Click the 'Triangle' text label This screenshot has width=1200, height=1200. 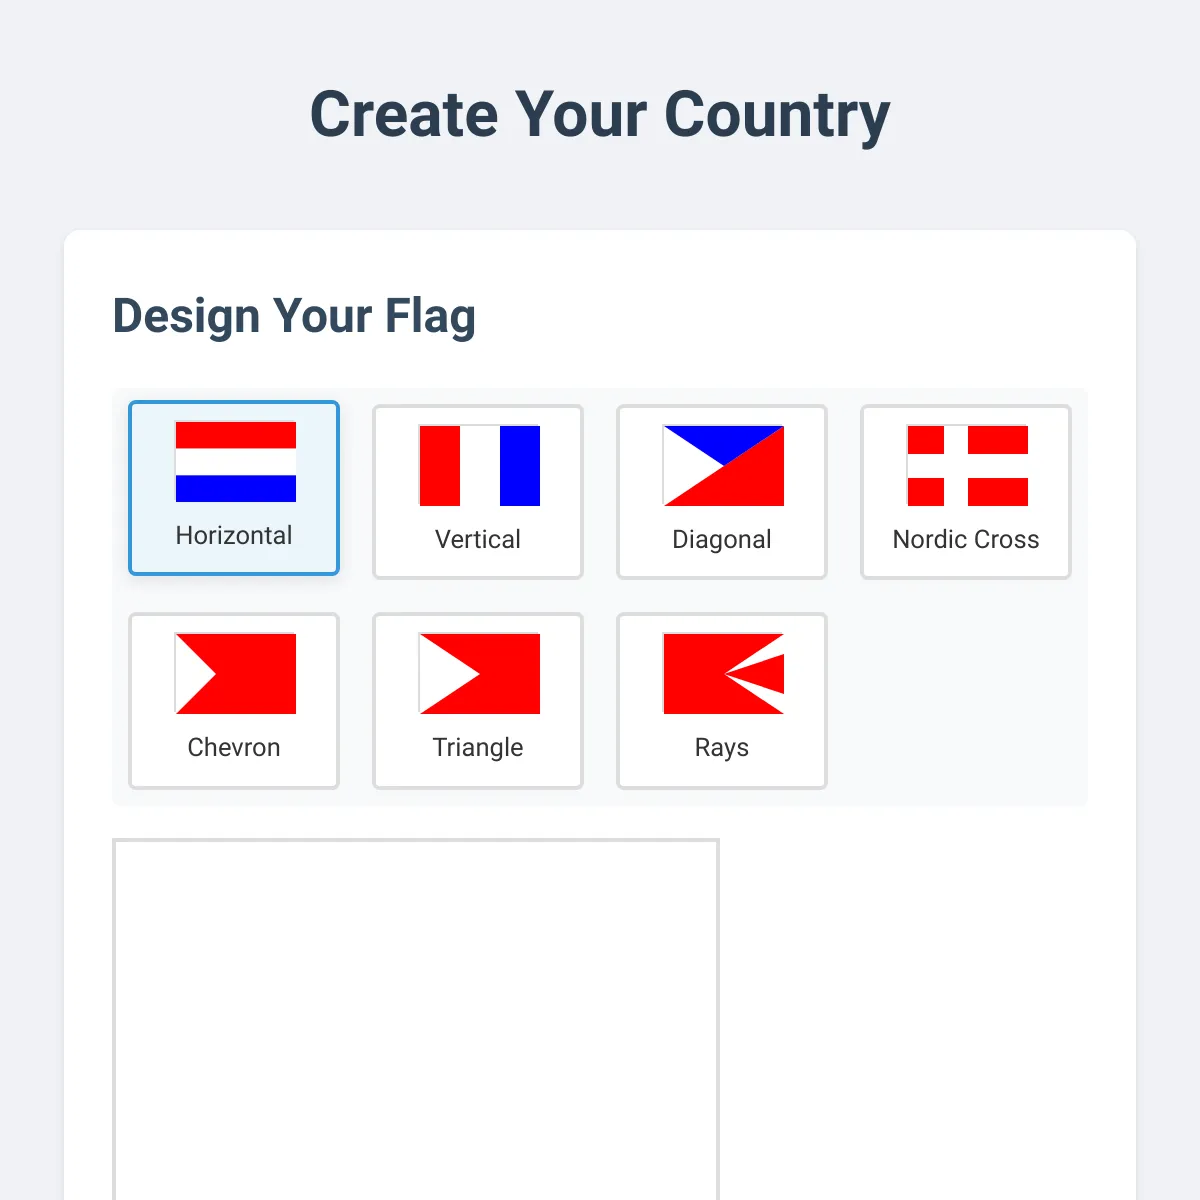point(478,748)
